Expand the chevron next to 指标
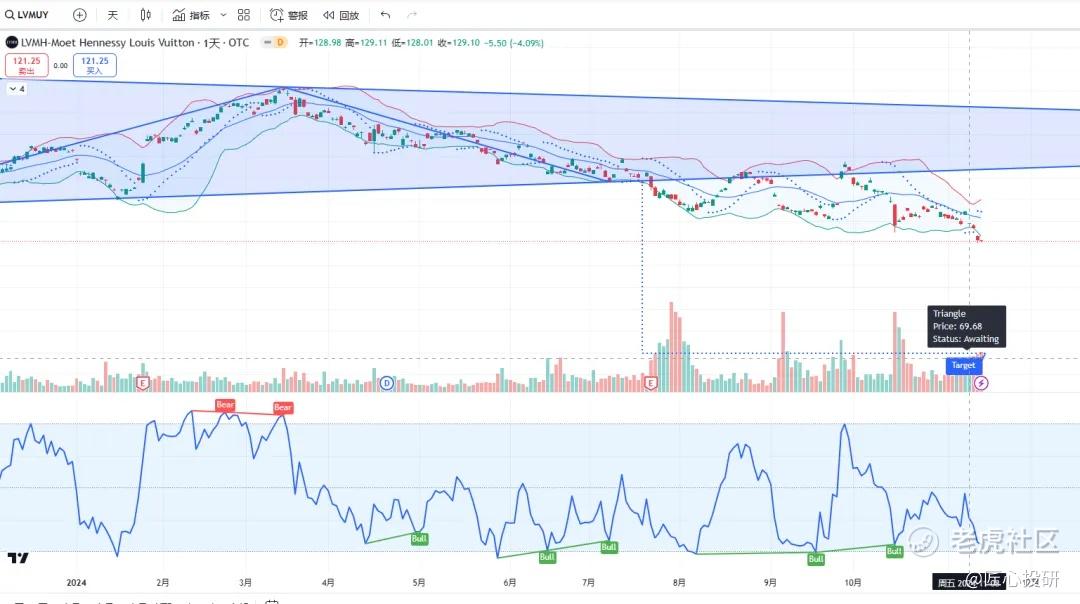 [223, 14]
